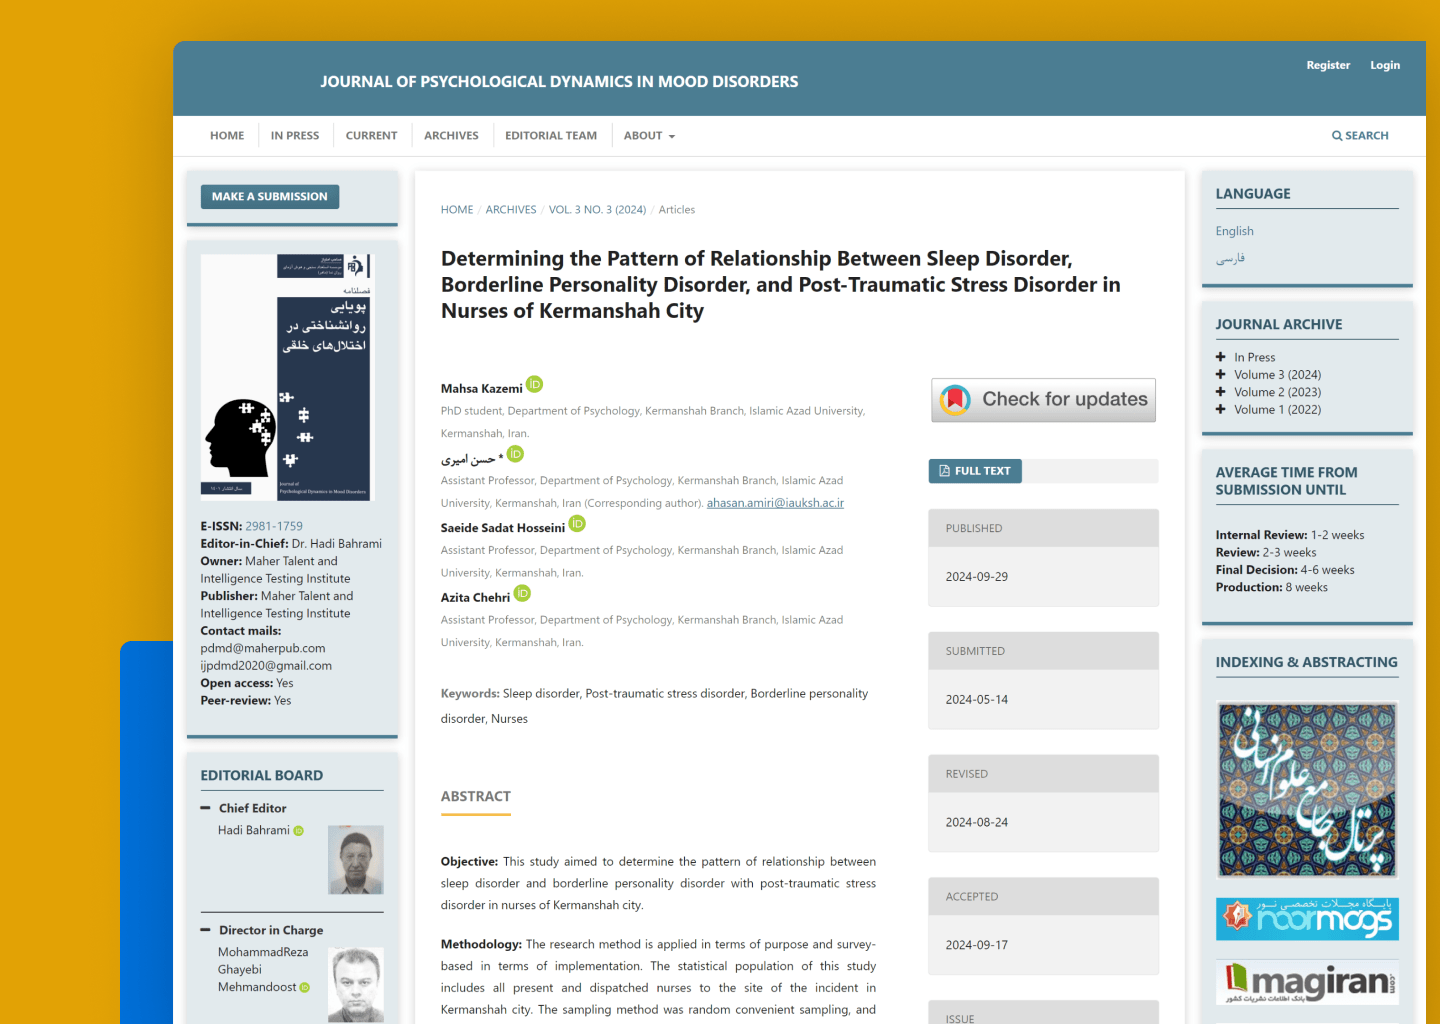Click published date 2024-09-29

pos(977,577)
